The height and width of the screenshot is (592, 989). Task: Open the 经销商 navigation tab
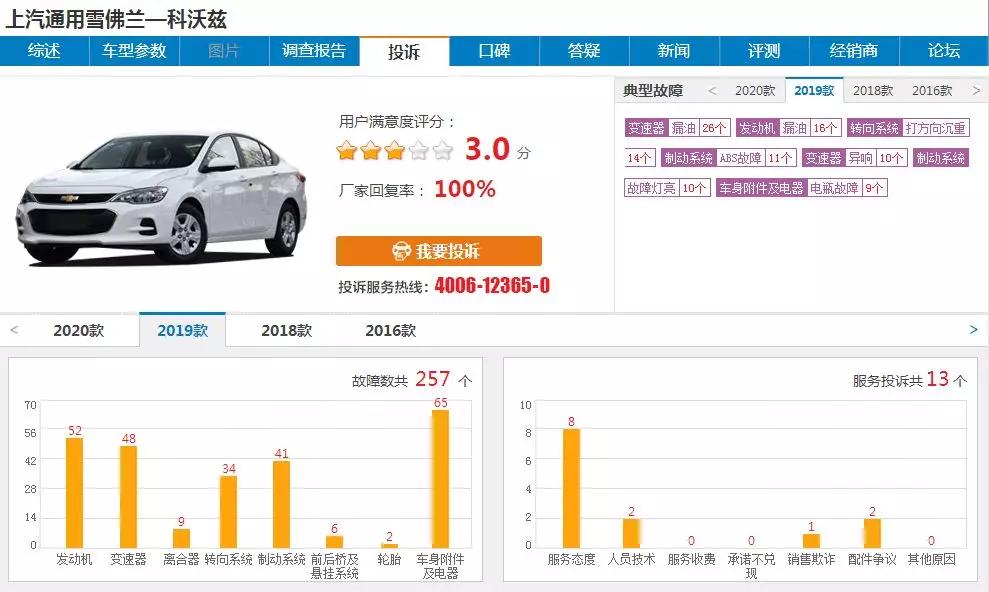pos(854,51)
